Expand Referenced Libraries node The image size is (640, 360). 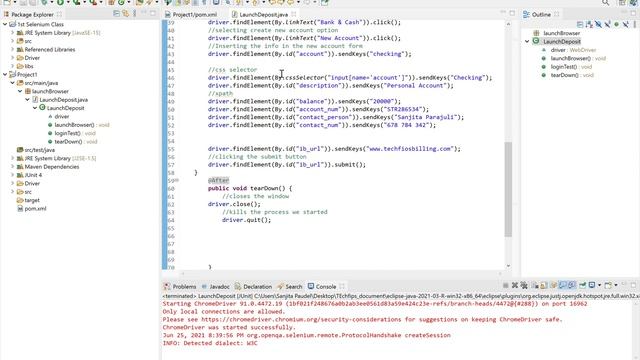pyautogui.click(x=12, y=49)
